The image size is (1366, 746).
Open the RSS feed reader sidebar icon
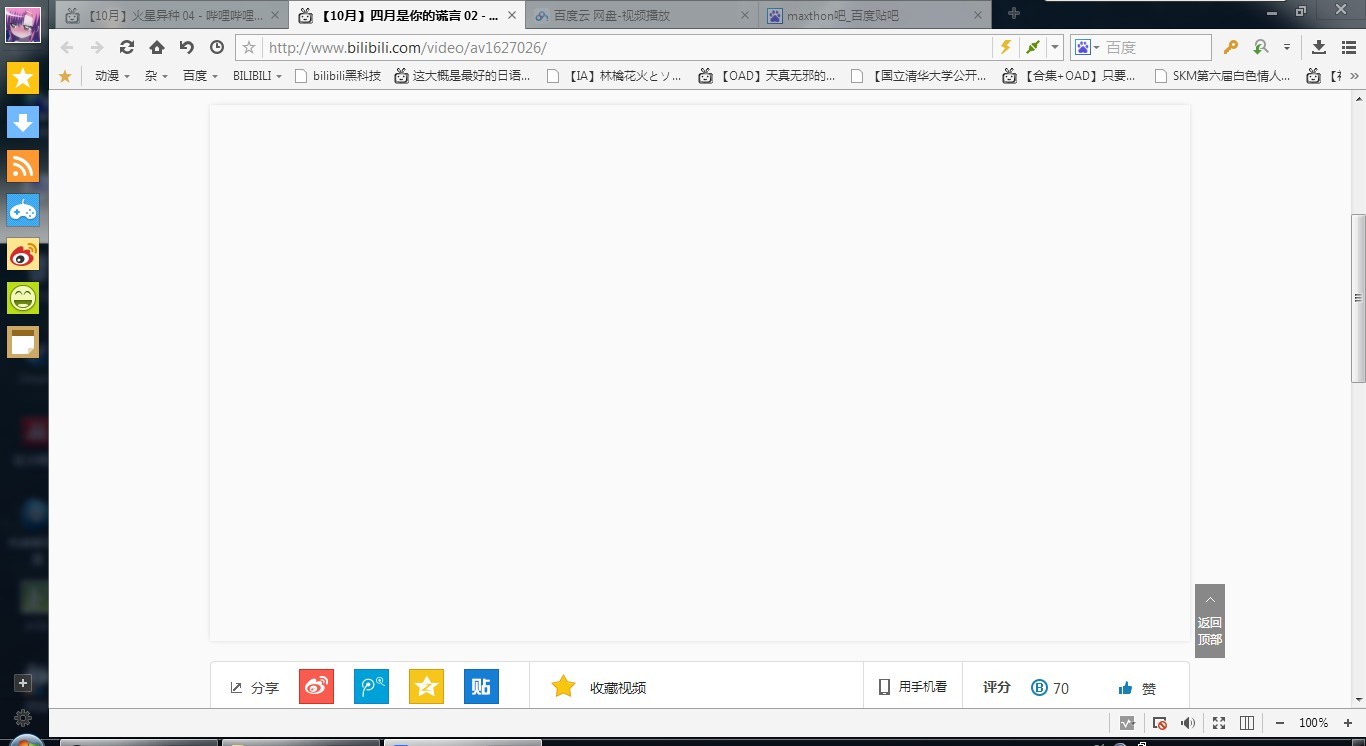pyautogui.click(x=23, y=166)
